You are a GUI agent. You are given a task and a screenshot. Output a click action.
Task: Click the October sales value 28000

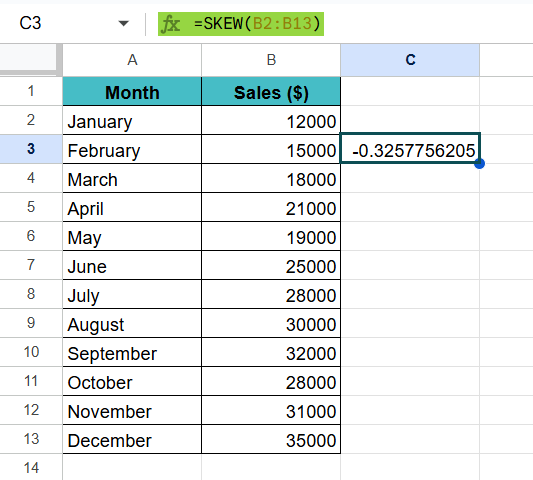click(x=271, y=381)
